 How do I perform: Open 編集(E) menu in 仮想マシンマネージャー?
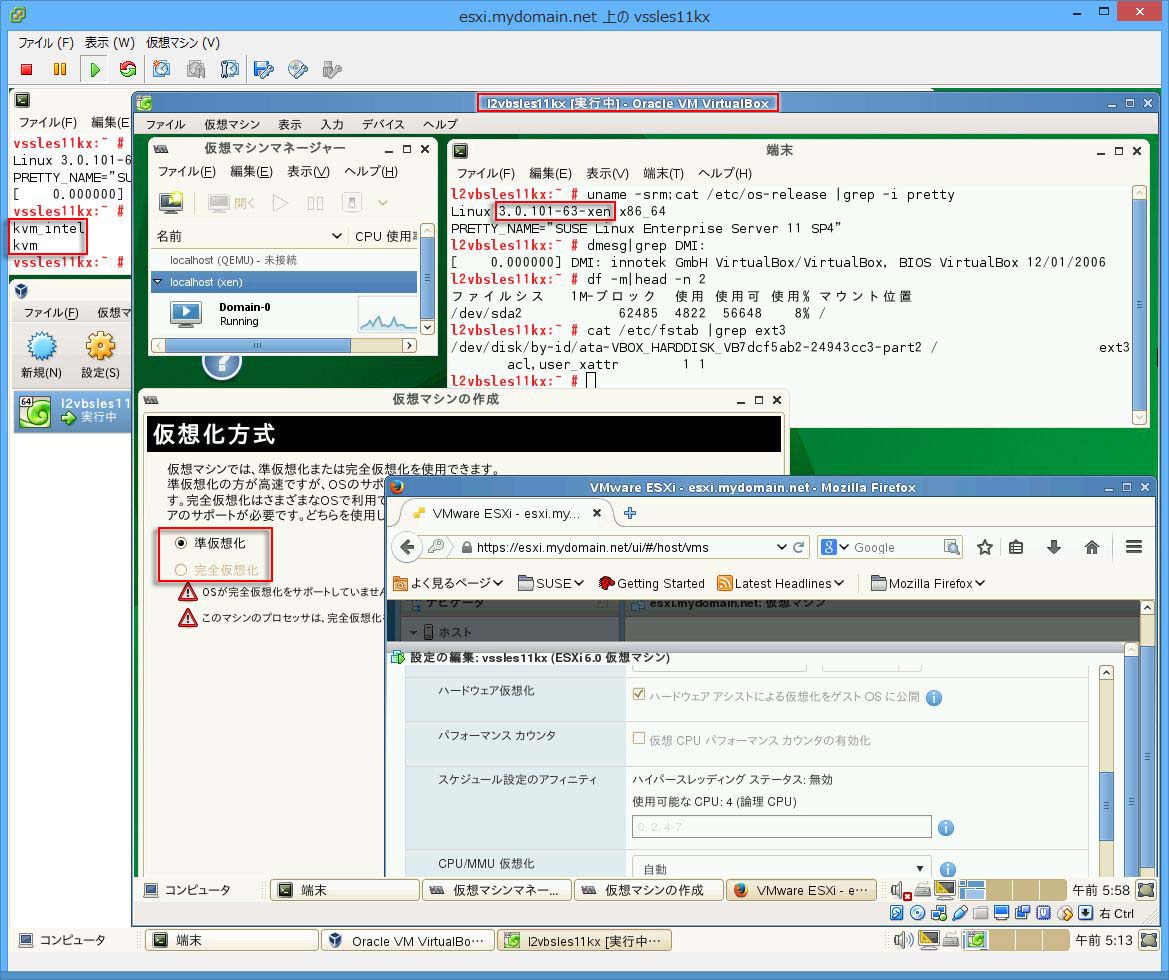tap(251, 172)
